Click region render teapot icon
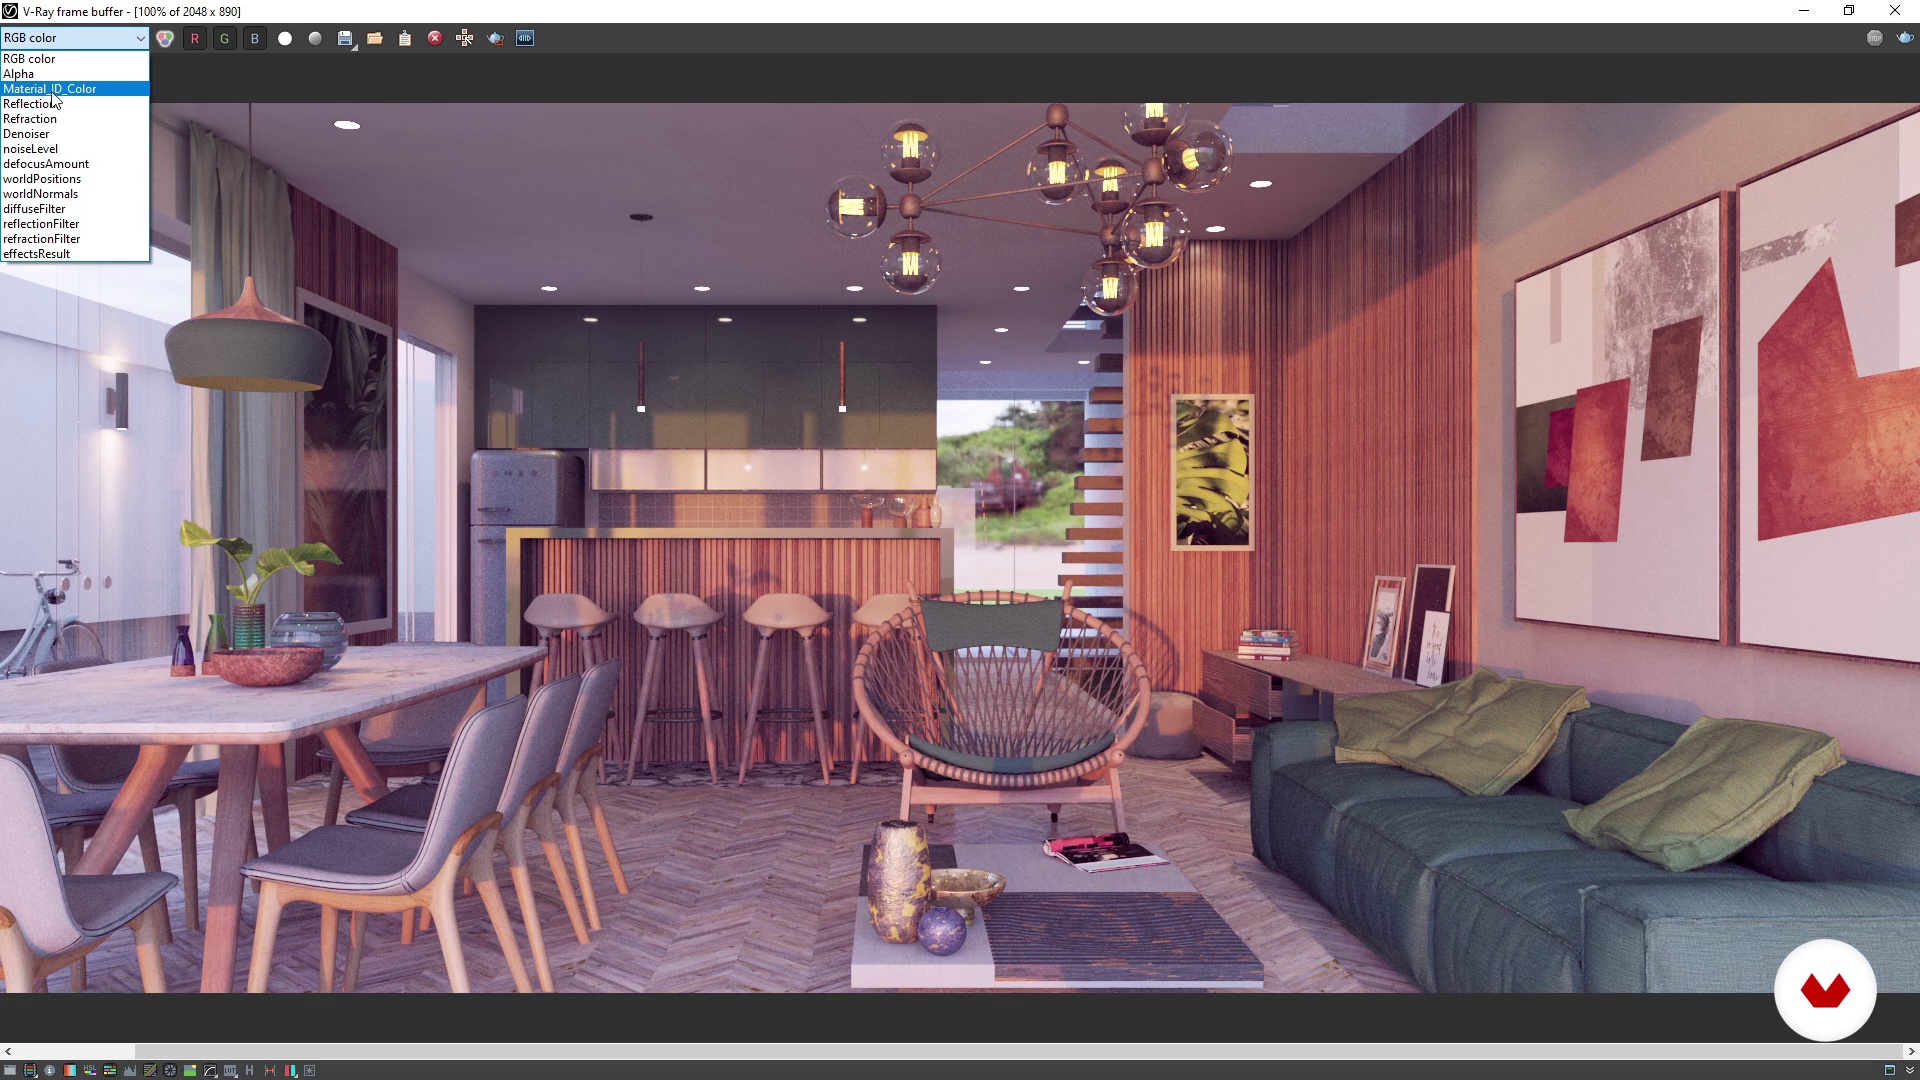1920x1080 pixels. [x=495, y=38]
